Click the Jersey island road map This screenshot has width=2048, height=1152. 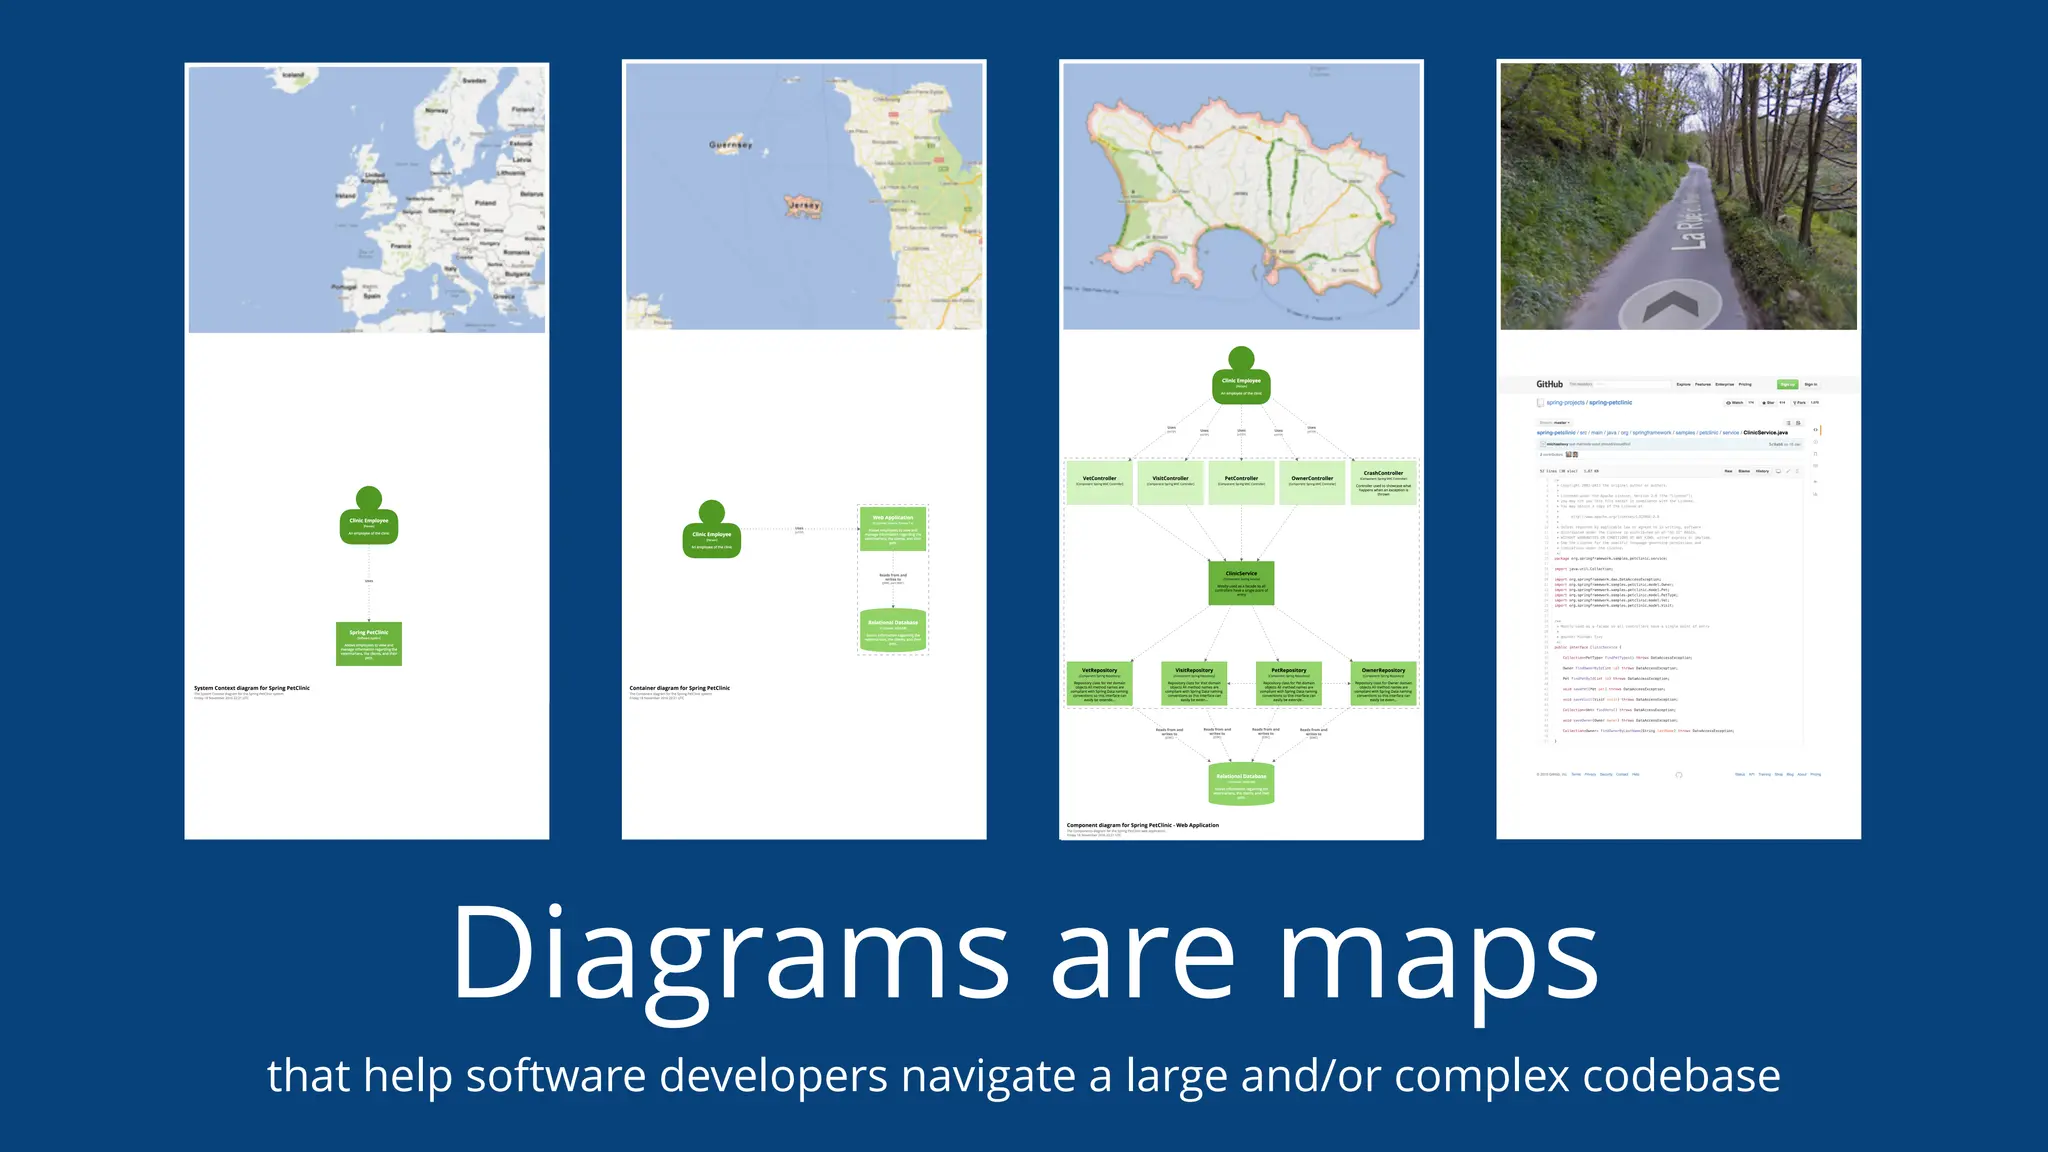[1241, 196]
